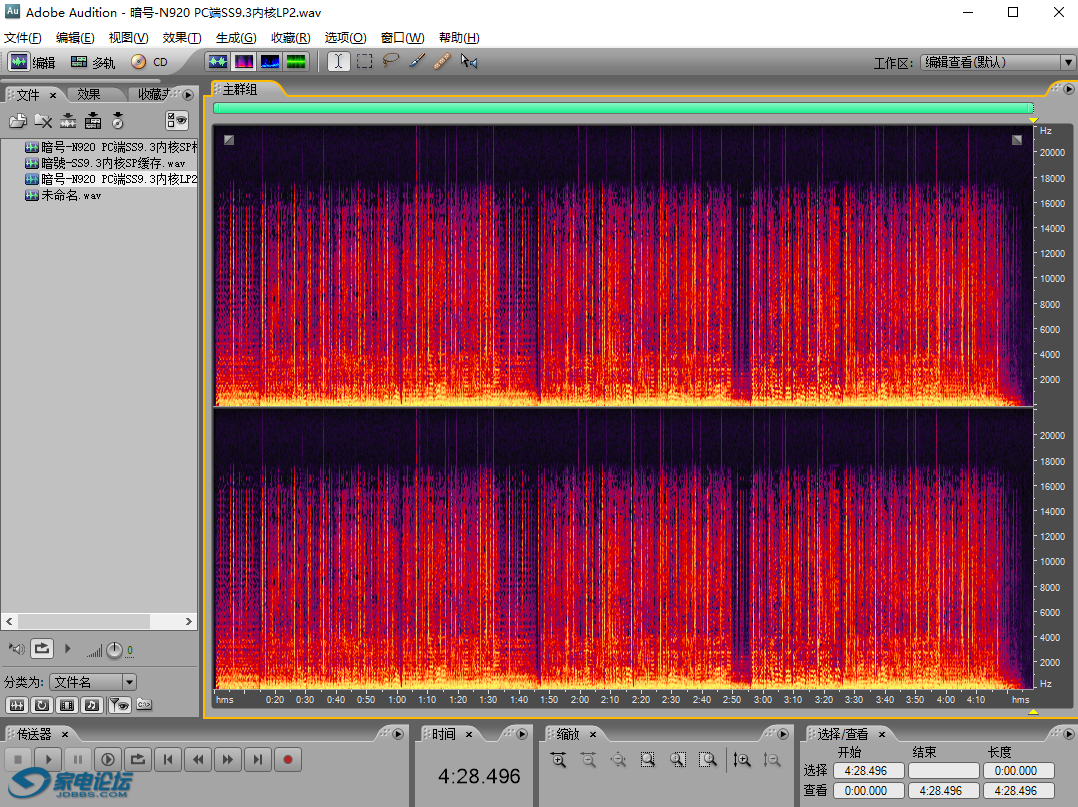Click the Import File folder icon
Image resolution: width=1078 pixels, height=807 pixels.
(18, 121)
